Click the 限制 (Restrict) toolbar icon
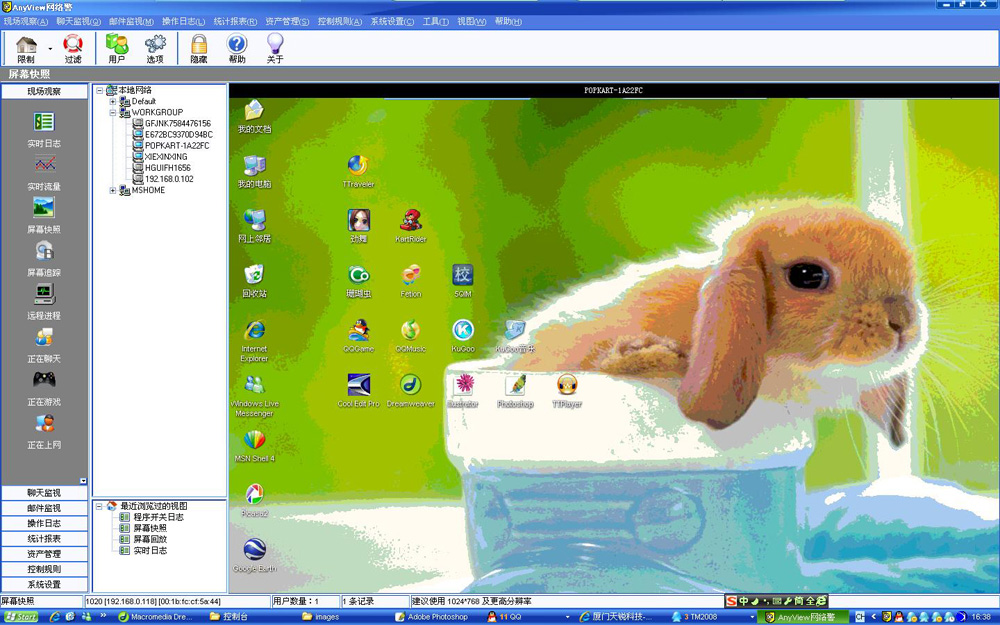The height and width of the screenshot is (625, 1000). point(26,47)
